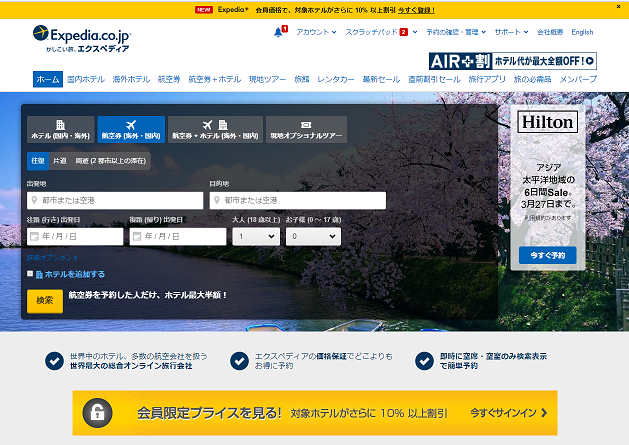This screenshot has height=445, width=629.
Task: Click the yellow 検索 search button
Action: click(45, 301)
